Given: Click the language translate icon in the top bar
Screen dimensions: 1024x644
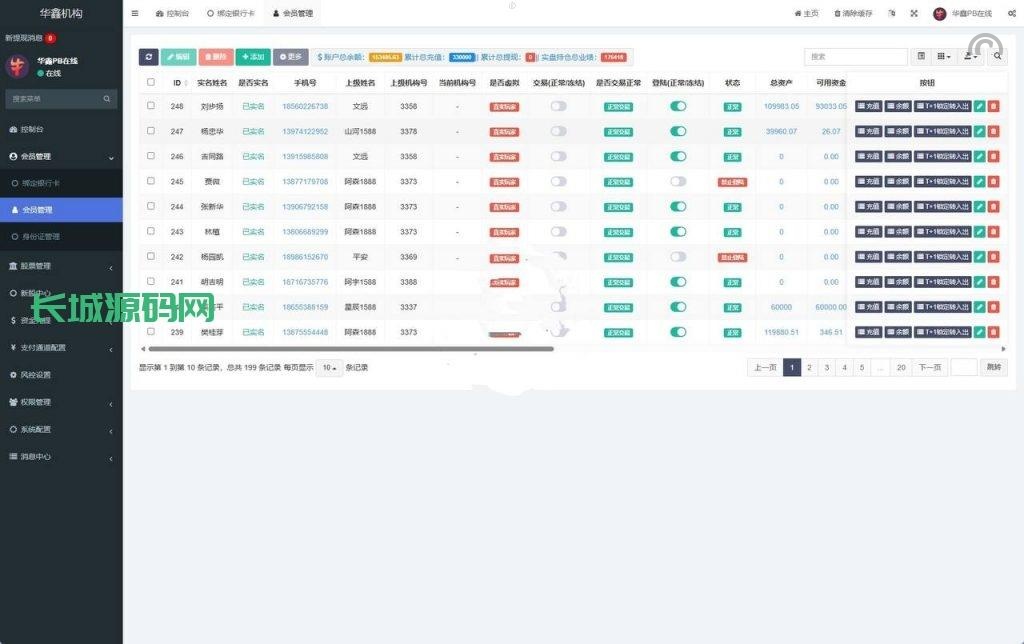Looking at the screenshot, I should [891, 13].
